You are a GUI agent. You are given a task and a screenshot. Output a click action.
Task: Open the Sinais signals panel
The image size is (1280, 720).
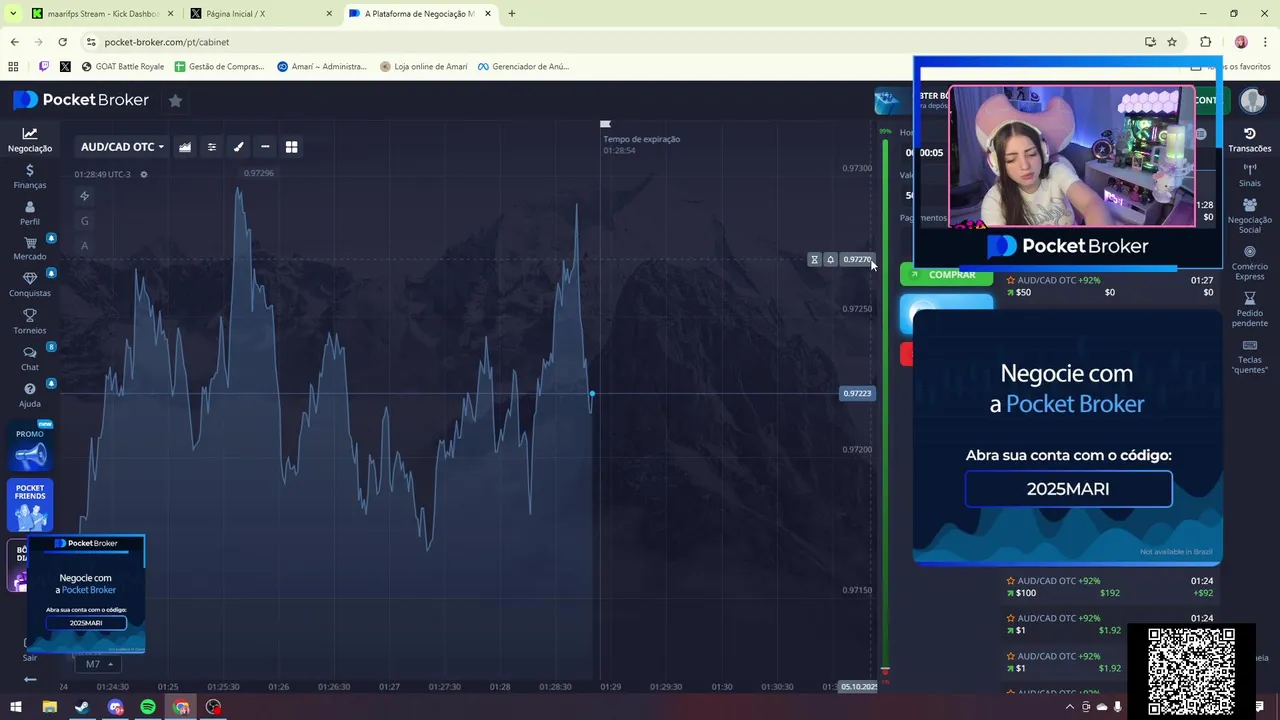1250,176
